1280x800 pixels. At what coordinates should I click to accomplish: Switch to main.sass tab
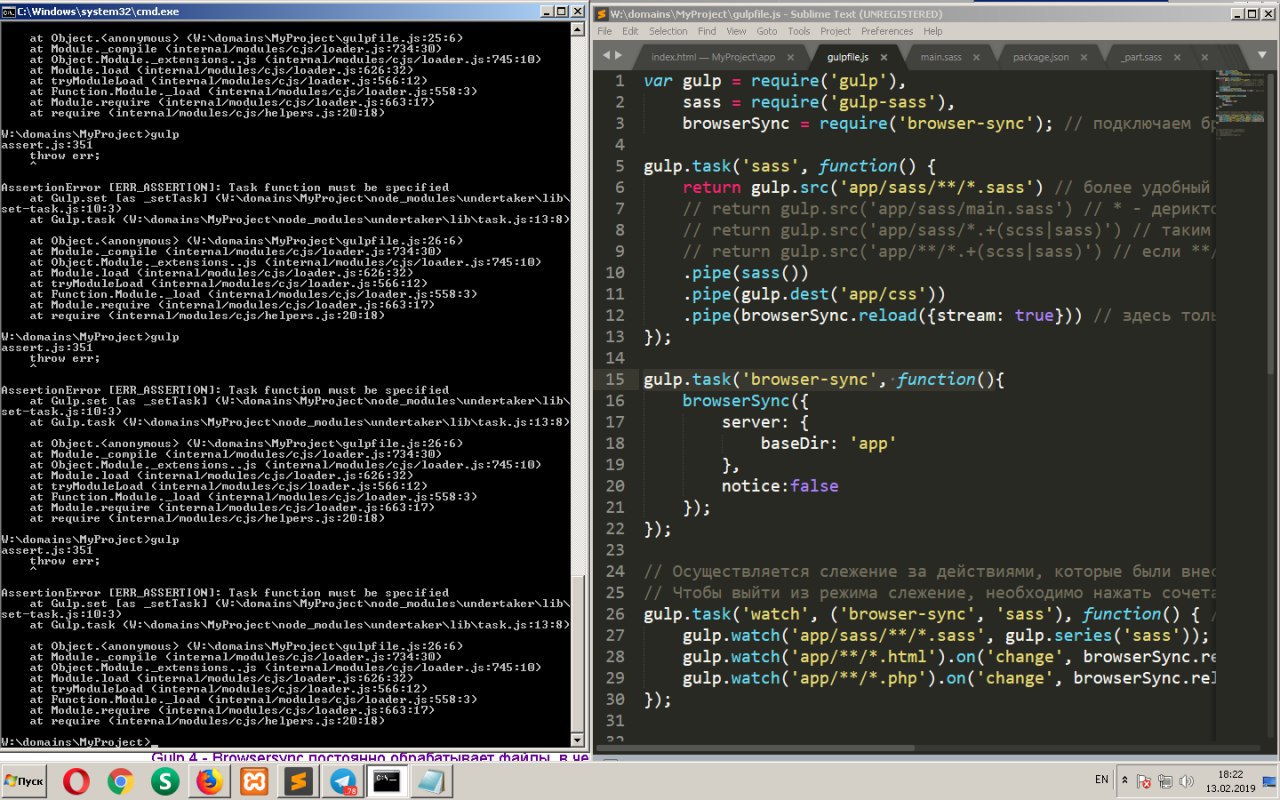click(x=941, y=57)
